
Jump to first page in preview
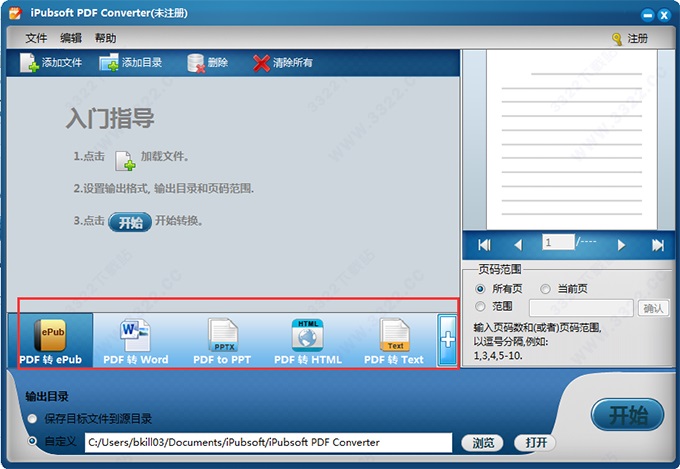click(x=484, y=245)
